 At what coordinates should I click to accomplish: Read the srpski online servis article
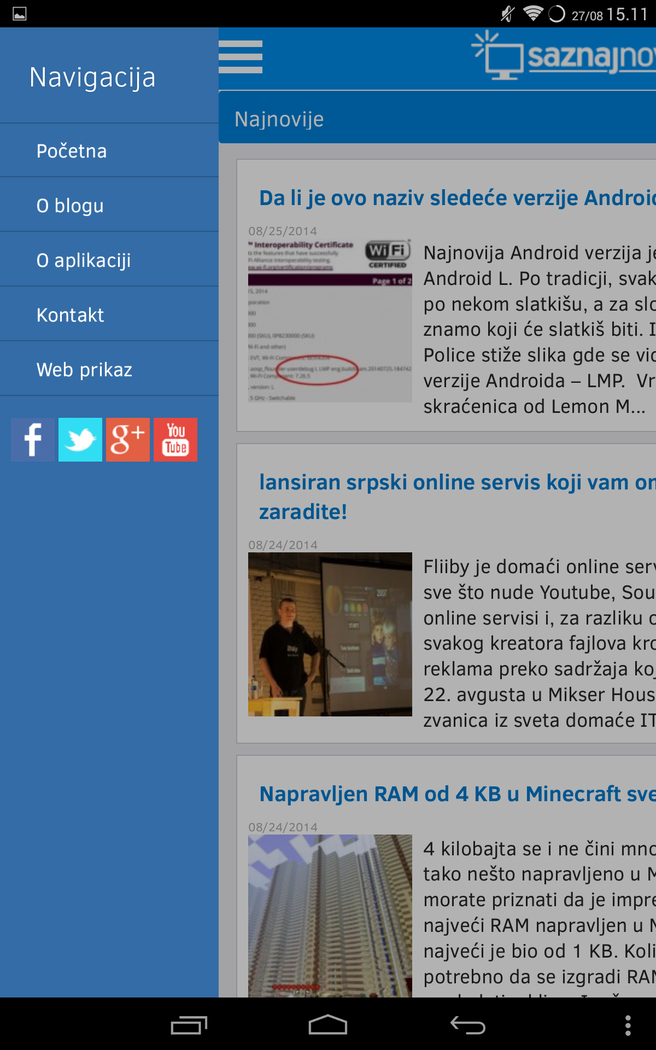456,482
